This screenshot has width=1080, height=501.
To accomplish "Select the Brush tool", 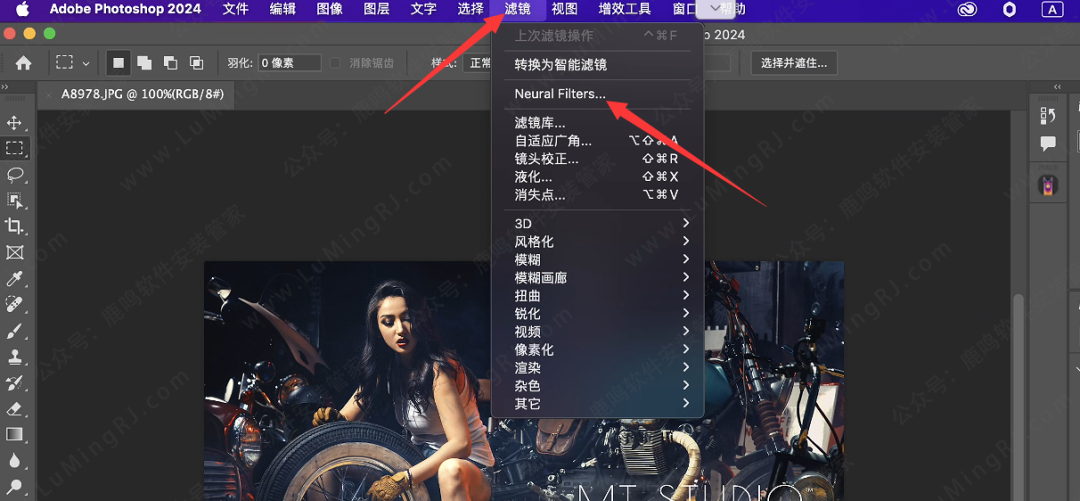I will 14,330.
